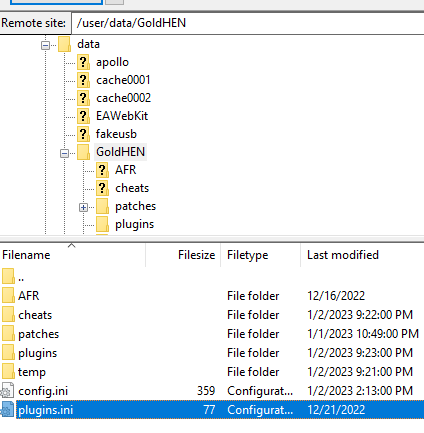Select the cache0001 unknown folder icon
Screen dimensions: 424x433
point(83,80)
